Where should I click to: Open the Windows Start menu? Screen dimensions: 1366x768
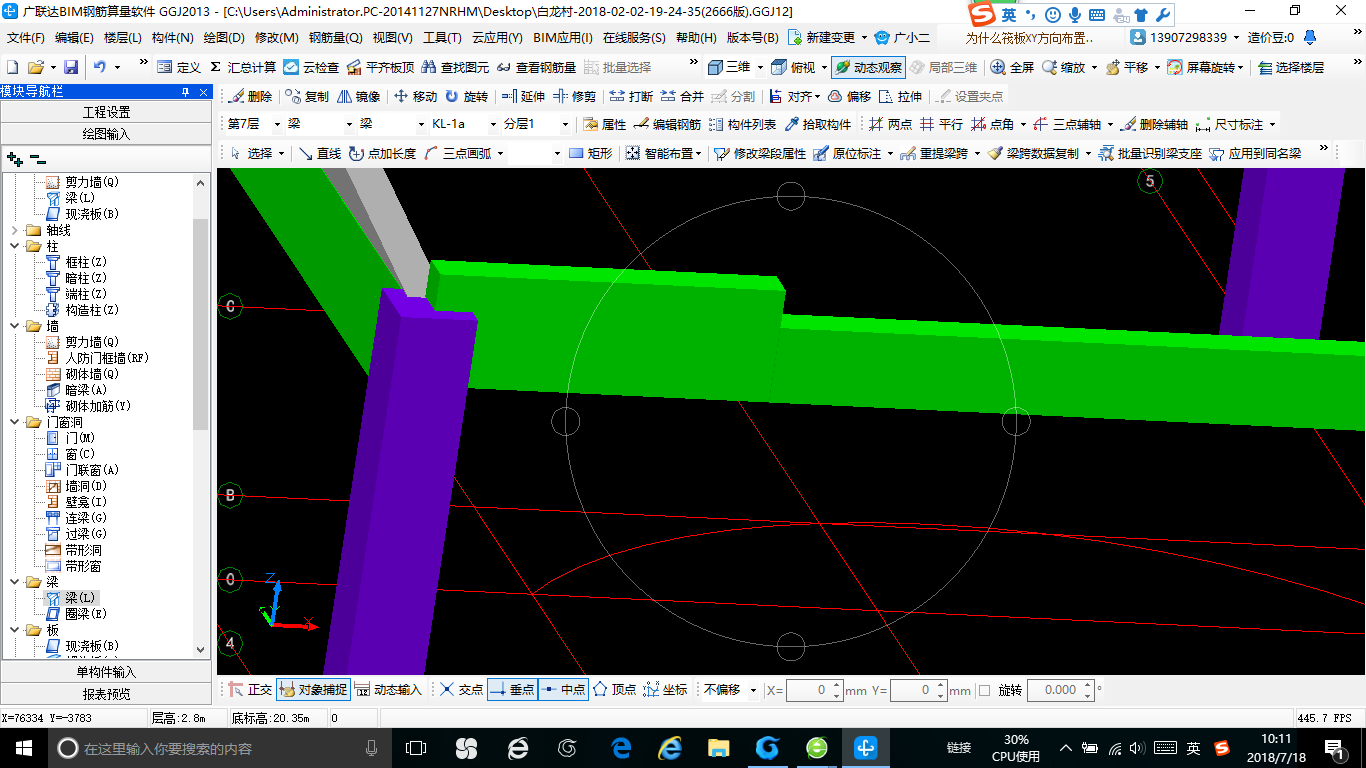(x=22, y=748)
